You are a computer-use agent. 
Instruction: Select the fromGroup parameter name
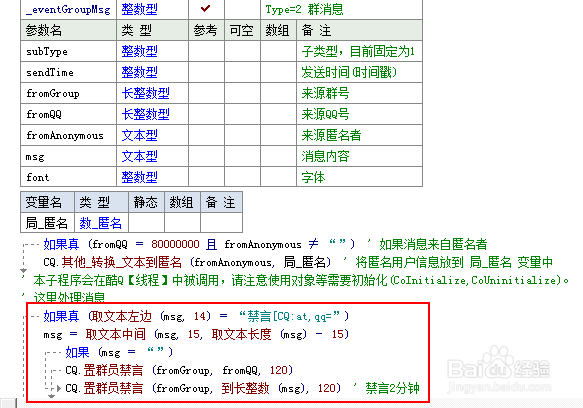pyautogui.click(x=53, y=93)
